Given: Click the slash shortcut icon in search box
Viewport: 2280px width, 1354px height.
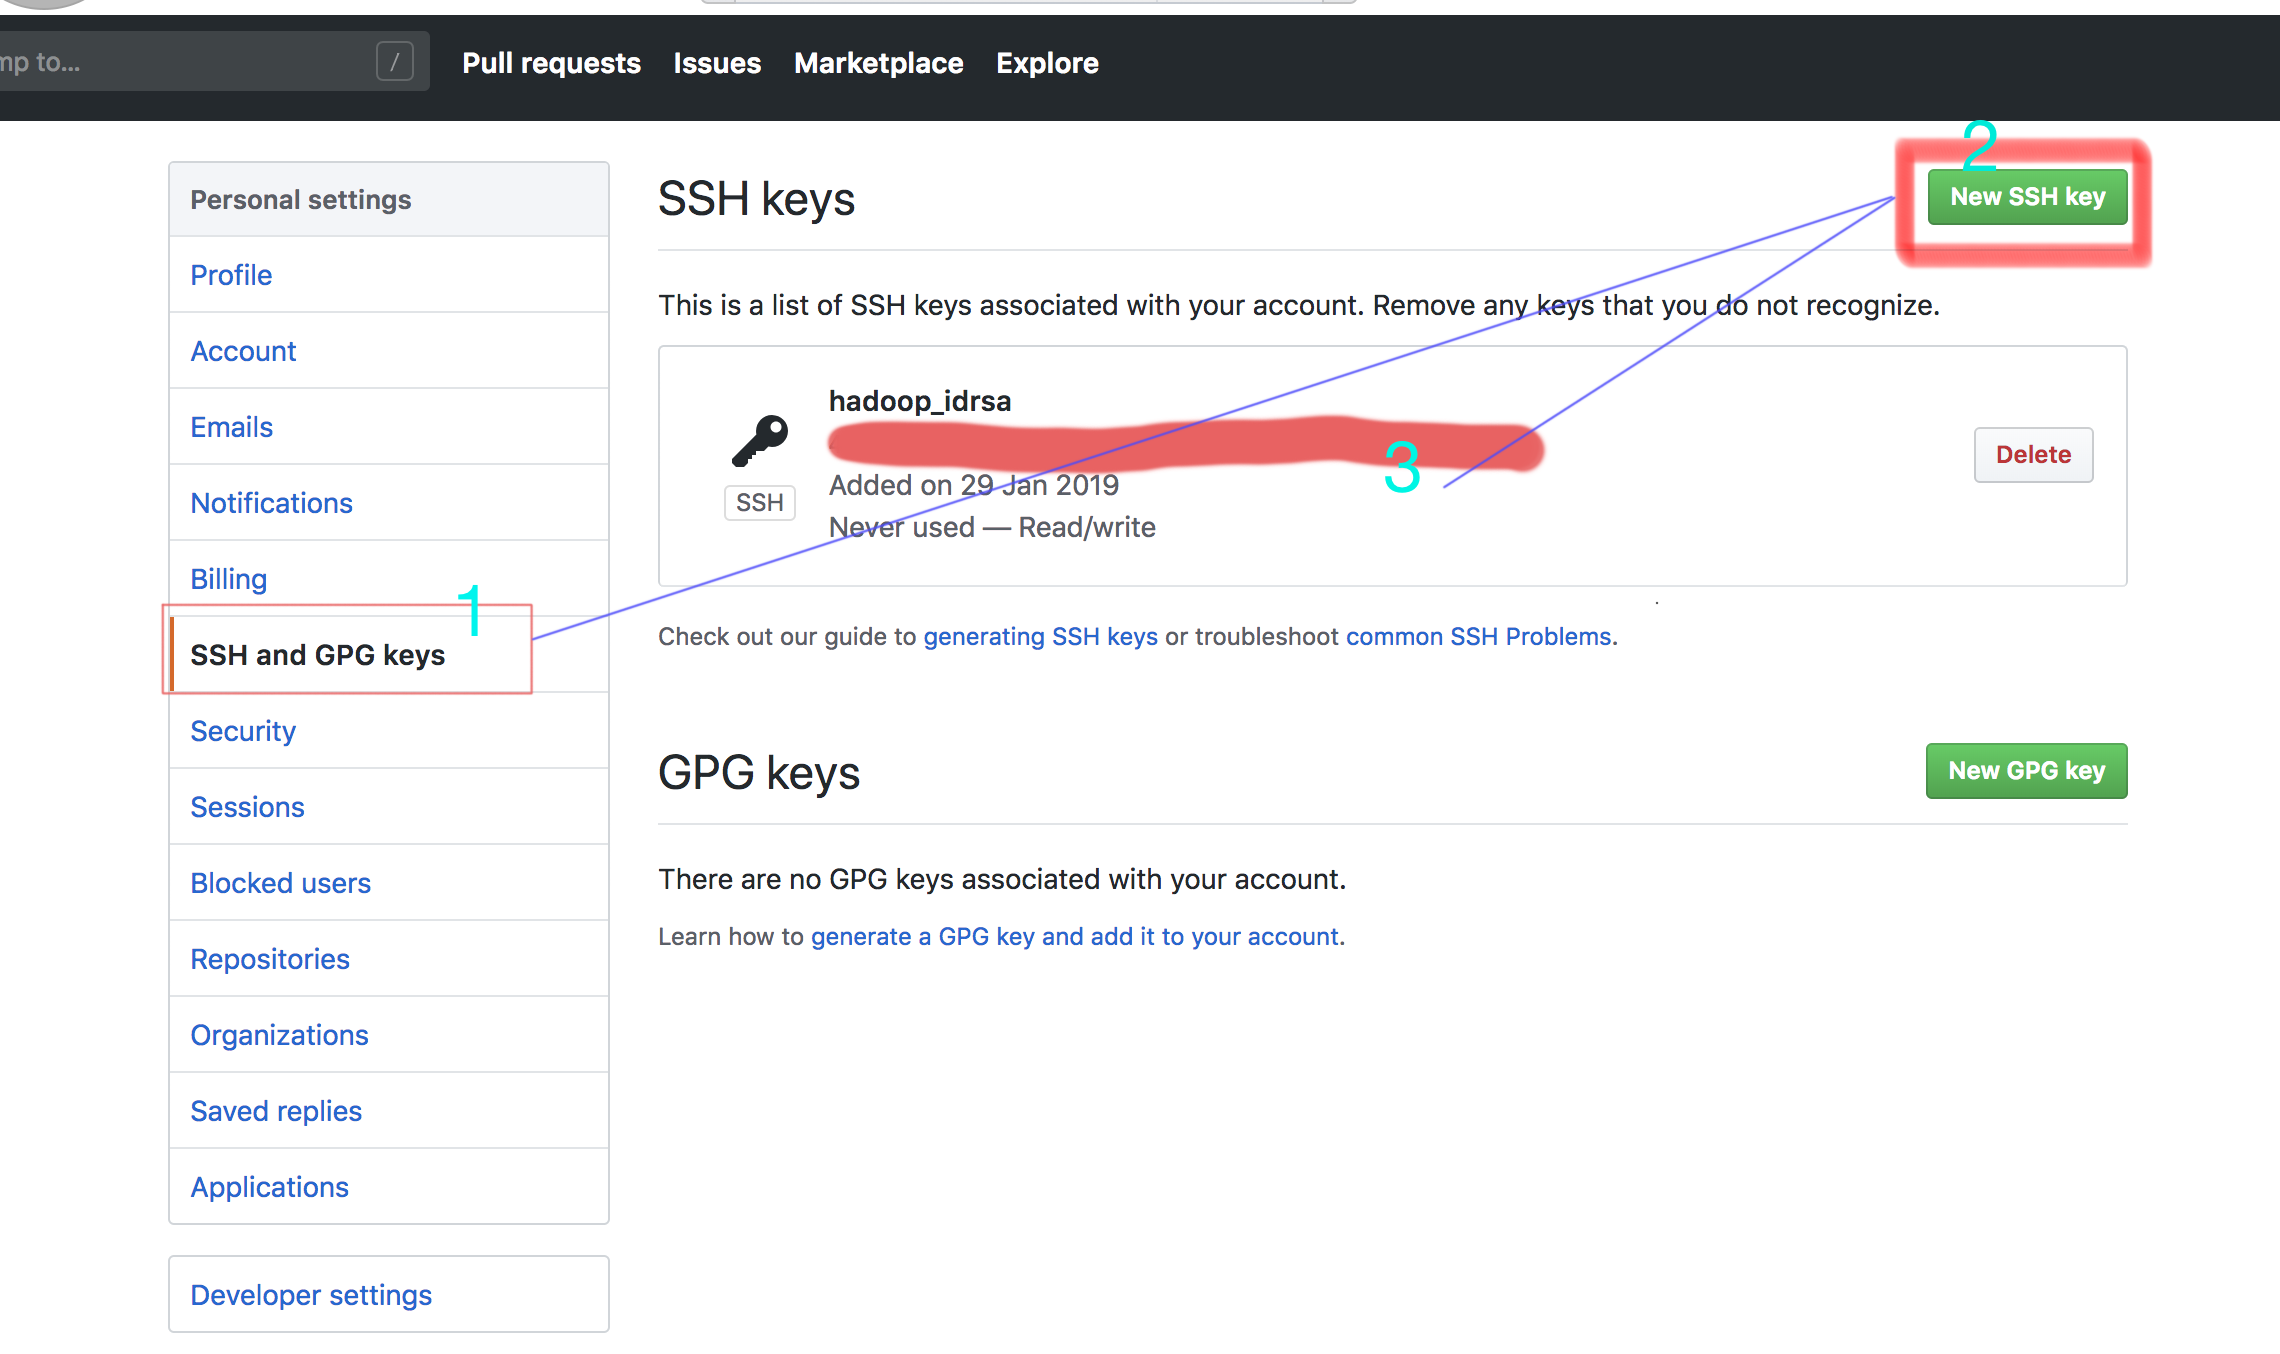Looking at the screenshot, I should [395, 62].
